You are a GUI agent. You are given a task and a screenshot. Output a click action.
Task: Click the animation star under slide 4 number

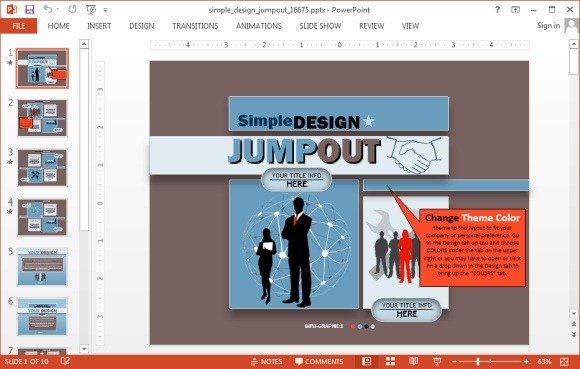(10, 211)
